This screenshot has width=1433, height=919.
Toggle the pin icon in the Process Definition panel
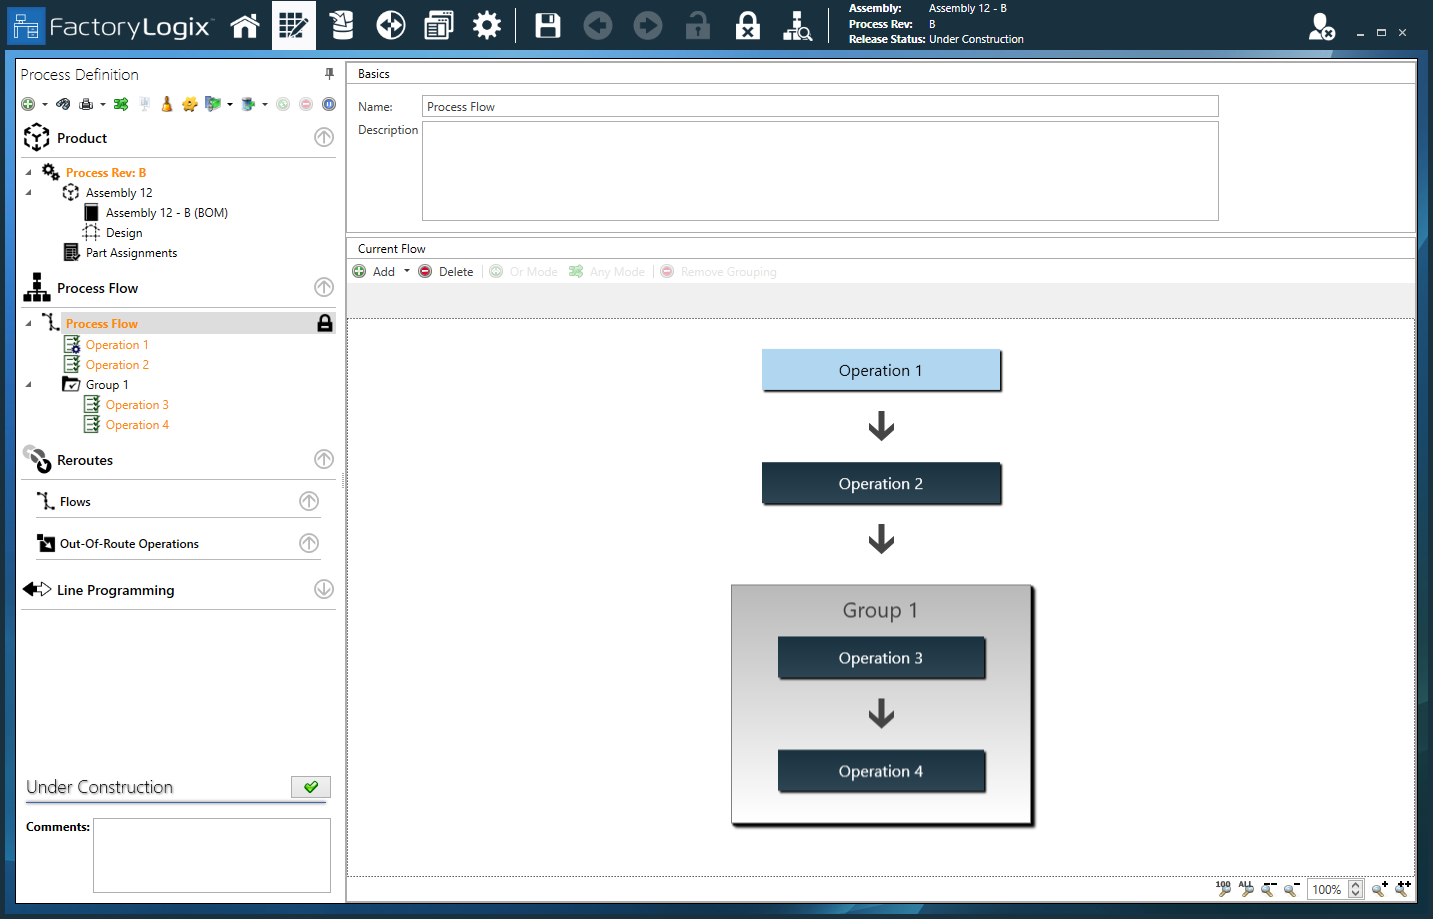coord(329,74)
